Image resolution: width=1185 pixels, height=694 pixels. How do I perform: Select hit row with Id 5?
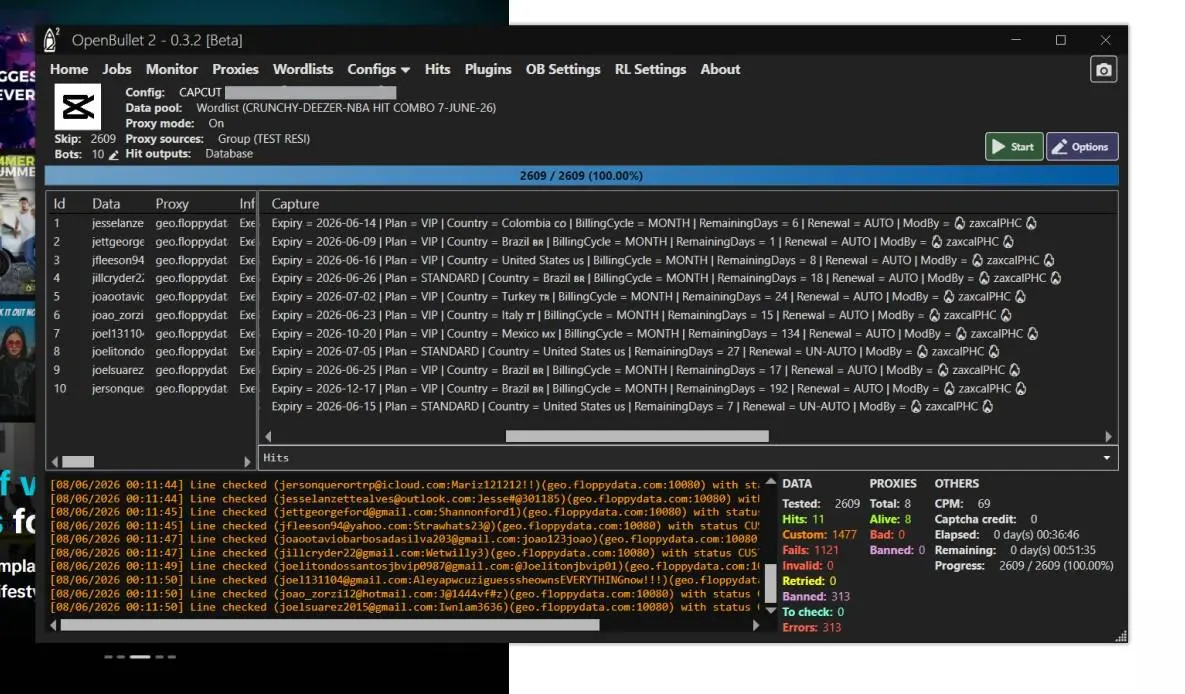(151, 297)
